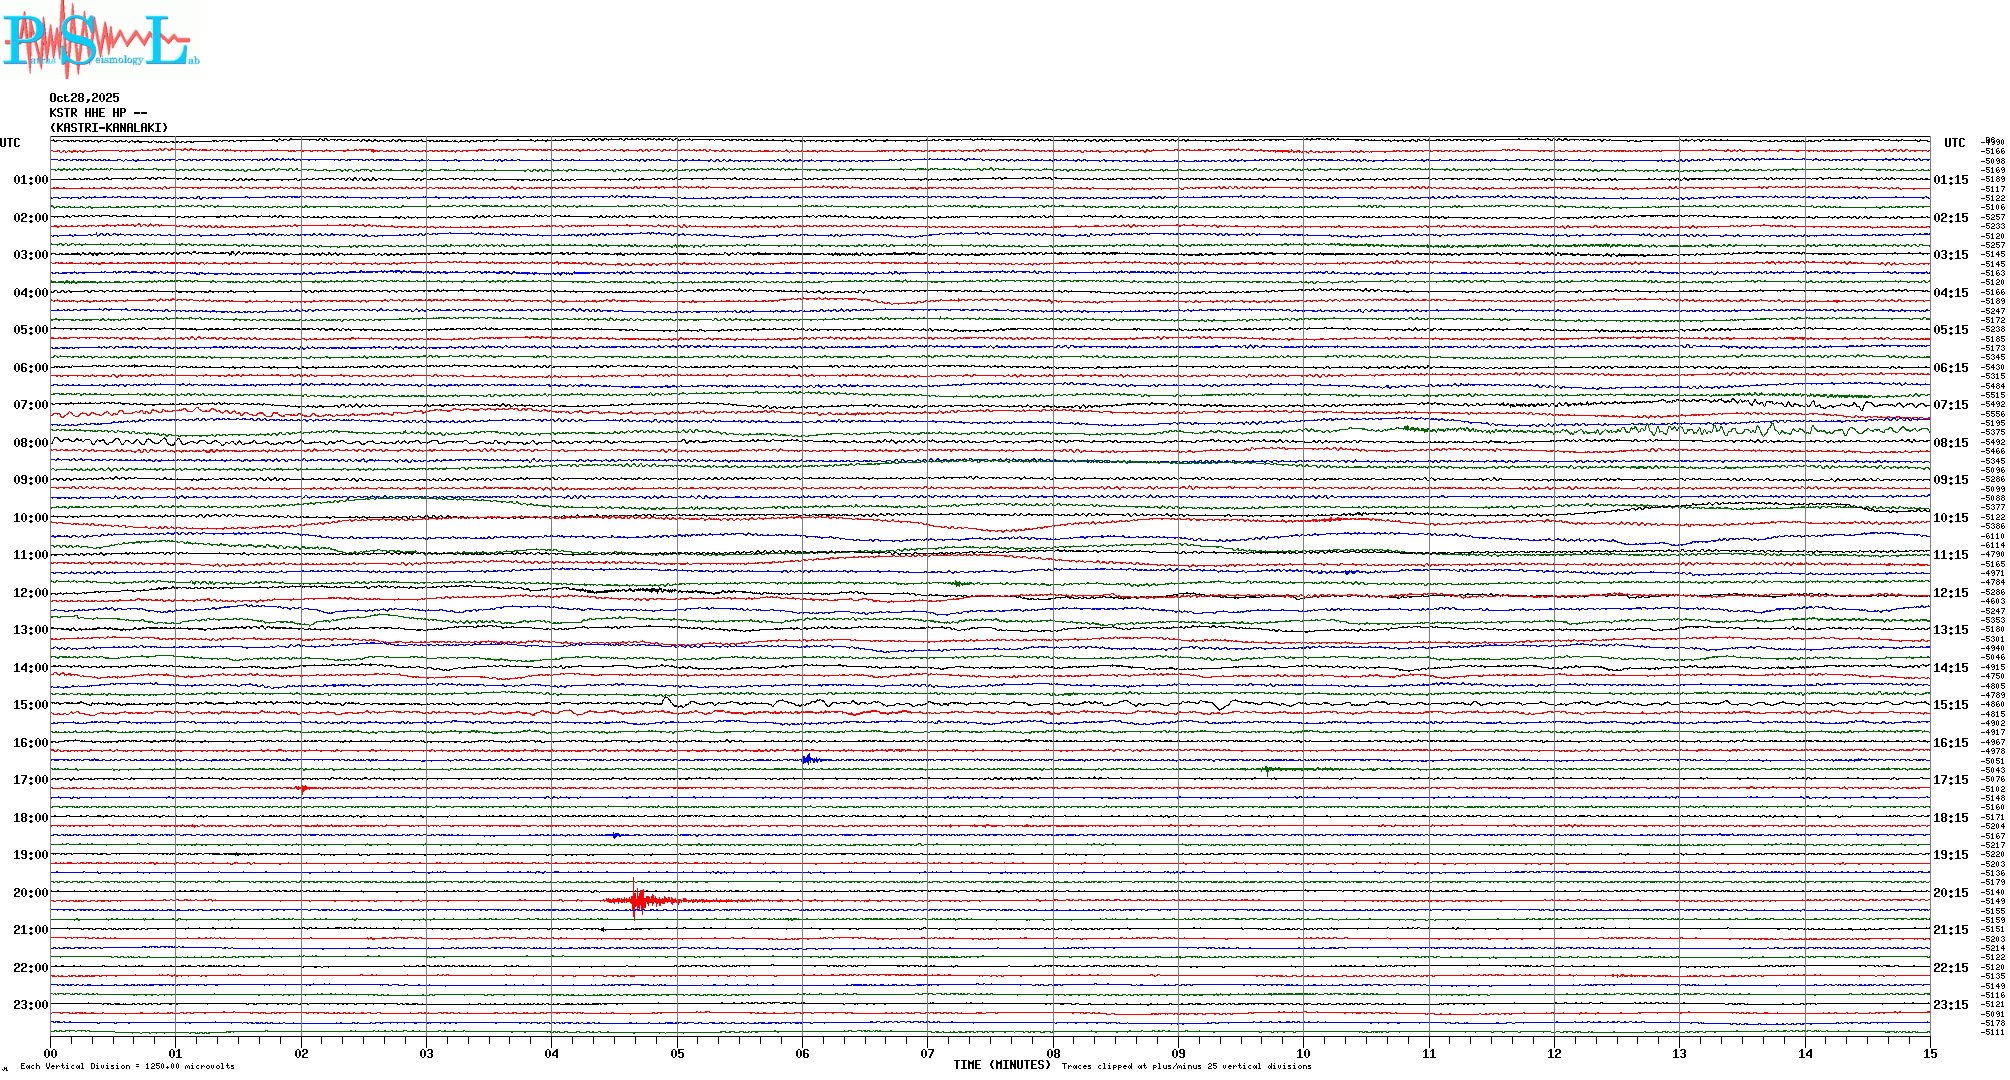Screen dimensions: 2010x1080
Task: Click the Oct28,2025 date text
Action: (x=84, y=98)
